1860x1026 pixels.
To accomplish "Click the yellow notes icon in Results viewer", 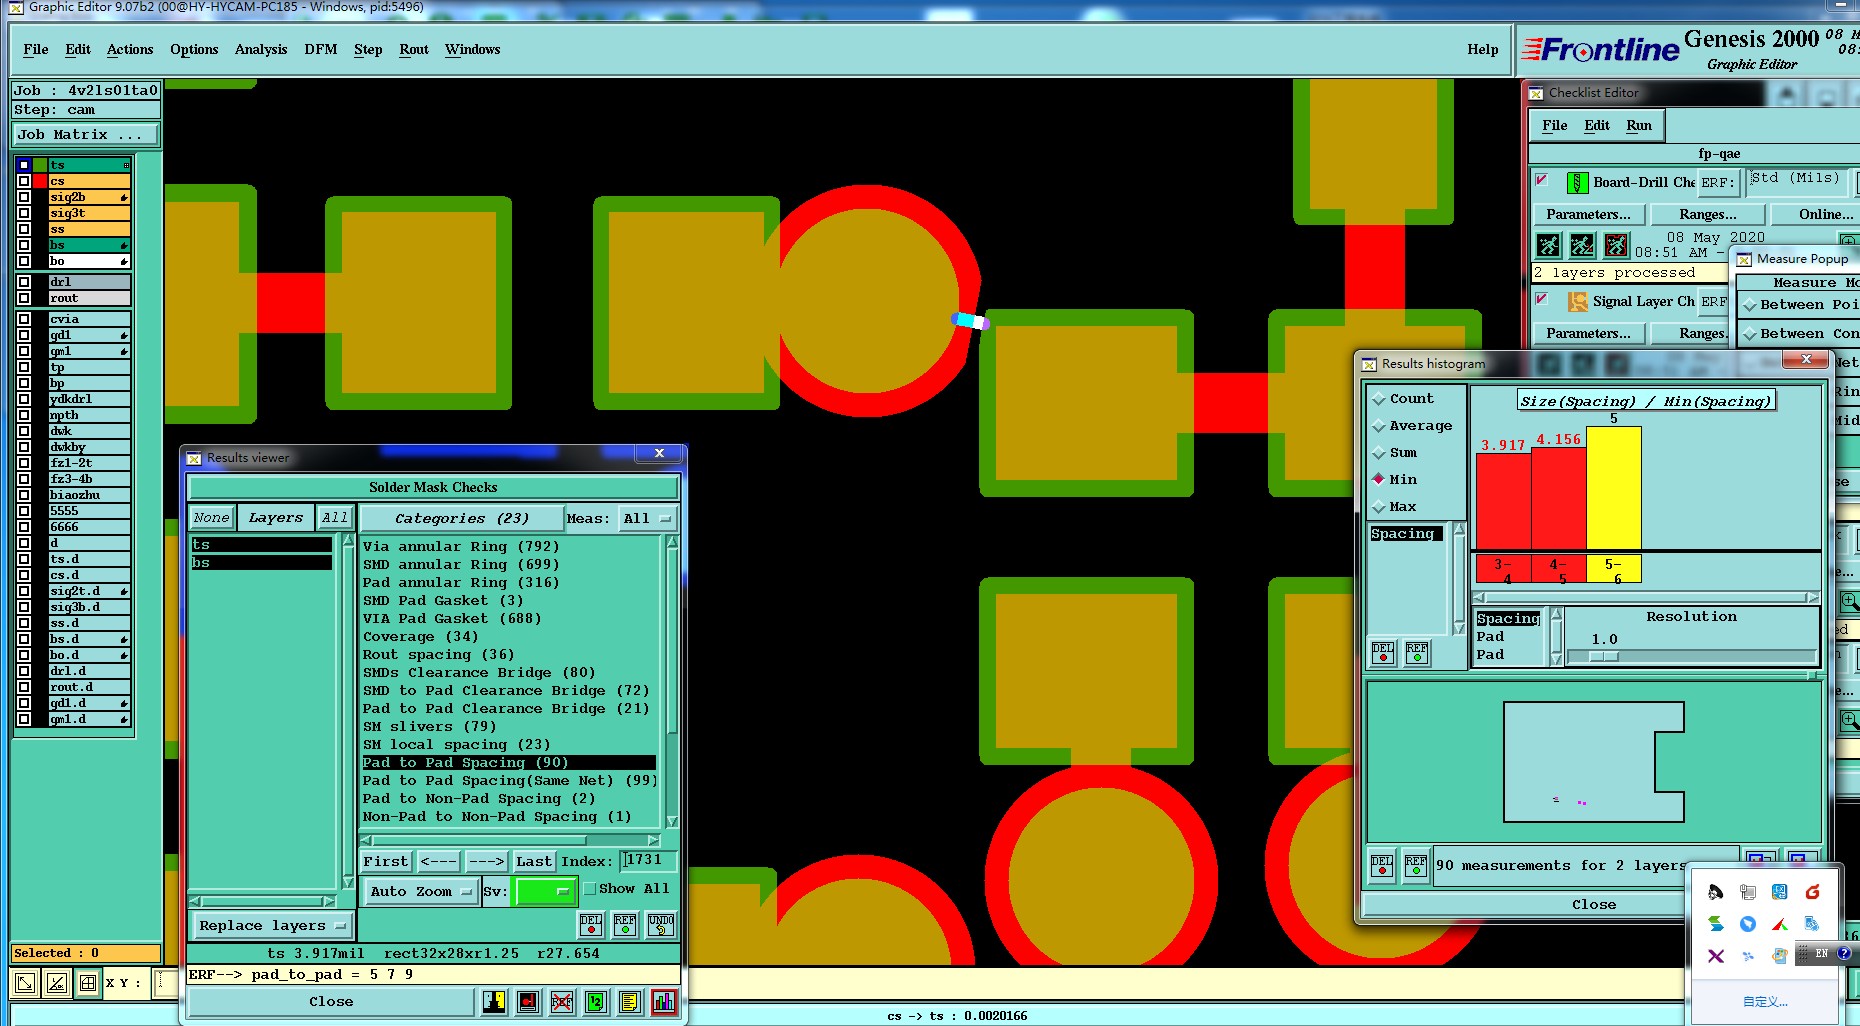I will click(630, 1001).
